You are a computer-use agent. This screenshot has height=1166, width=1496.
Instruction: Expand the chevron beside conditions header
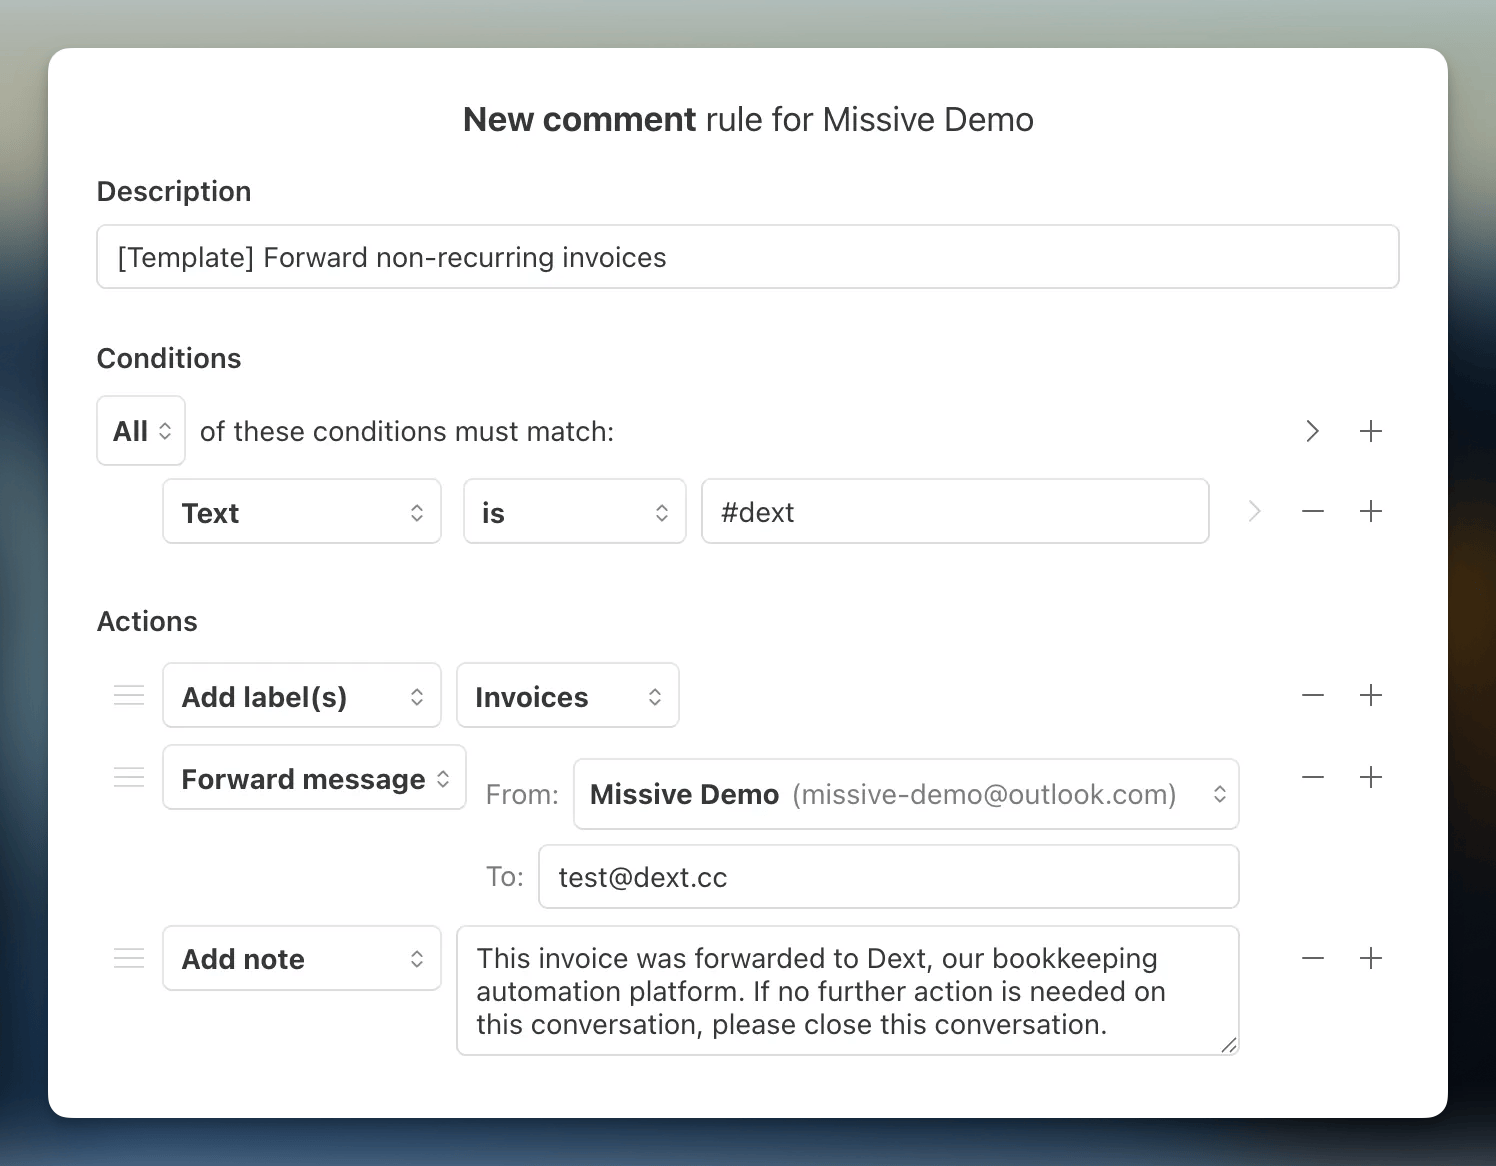tap(1313, 431)
